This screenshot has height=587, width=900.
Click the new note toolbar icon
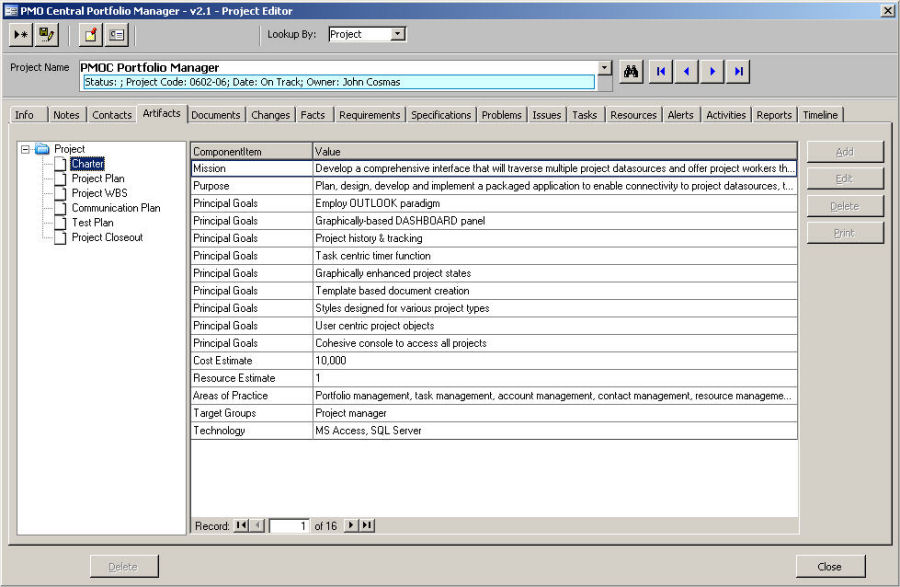pyautogui.click(x=91, y=35)
